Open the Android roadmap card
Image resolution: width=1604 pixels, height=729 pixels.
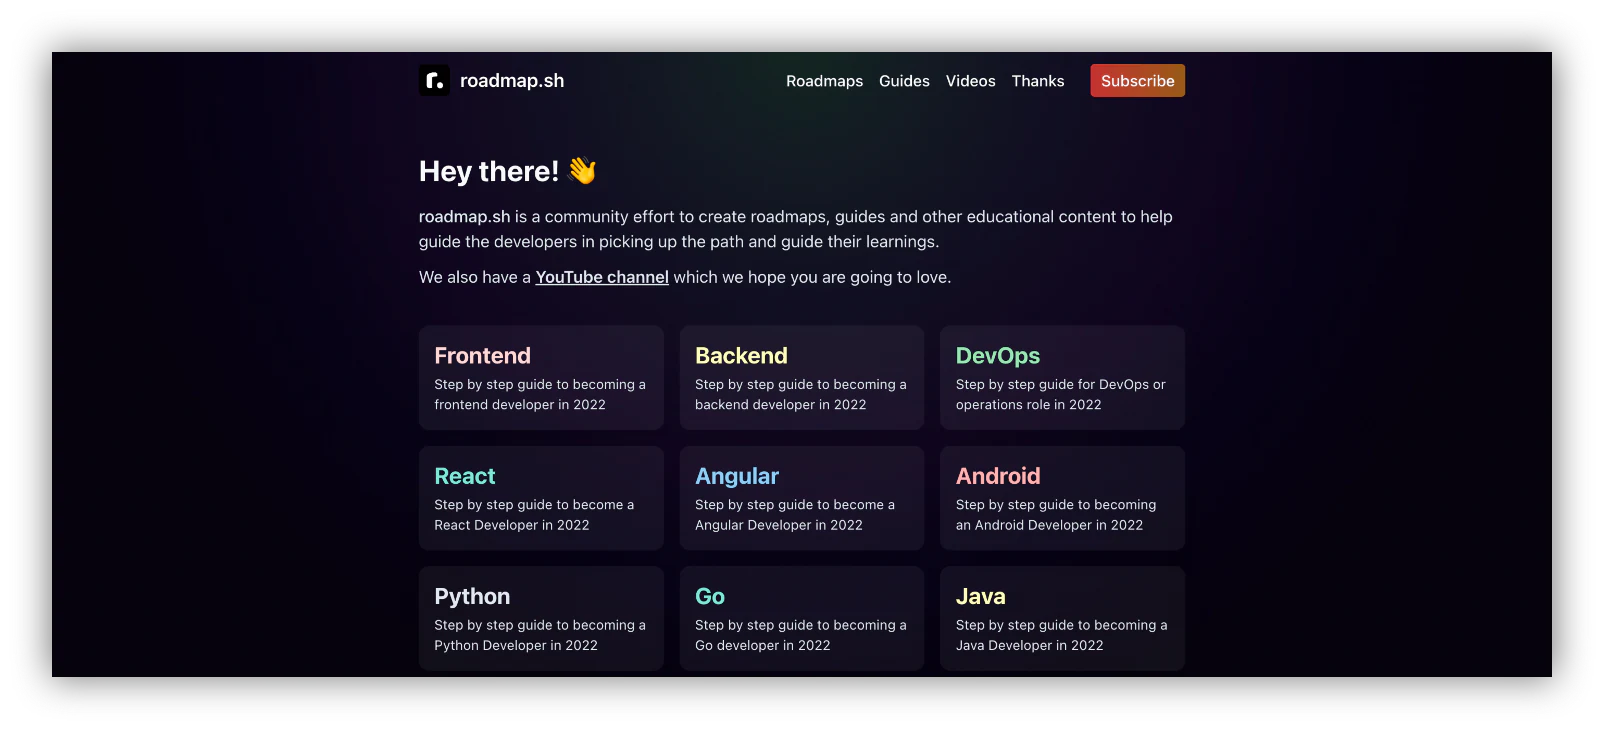pyautogui.click(x=1062, y=498)
